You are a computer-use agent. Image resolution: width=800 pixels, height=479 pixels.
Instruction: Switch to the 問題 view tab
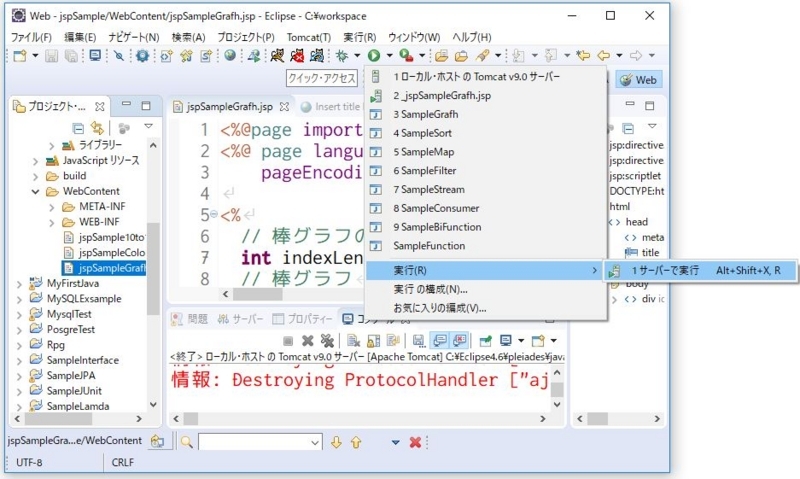click(190, 319)
